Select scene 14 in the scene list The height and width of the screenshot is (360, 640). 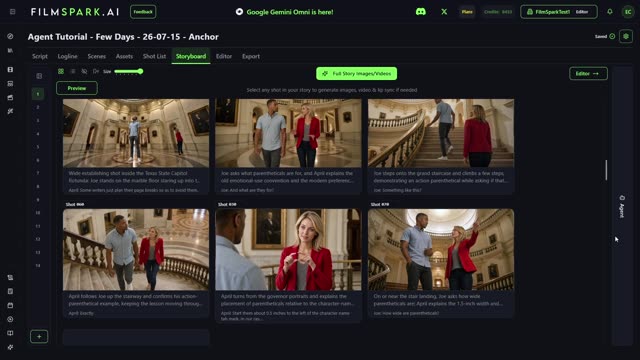(x=38, y=266)
